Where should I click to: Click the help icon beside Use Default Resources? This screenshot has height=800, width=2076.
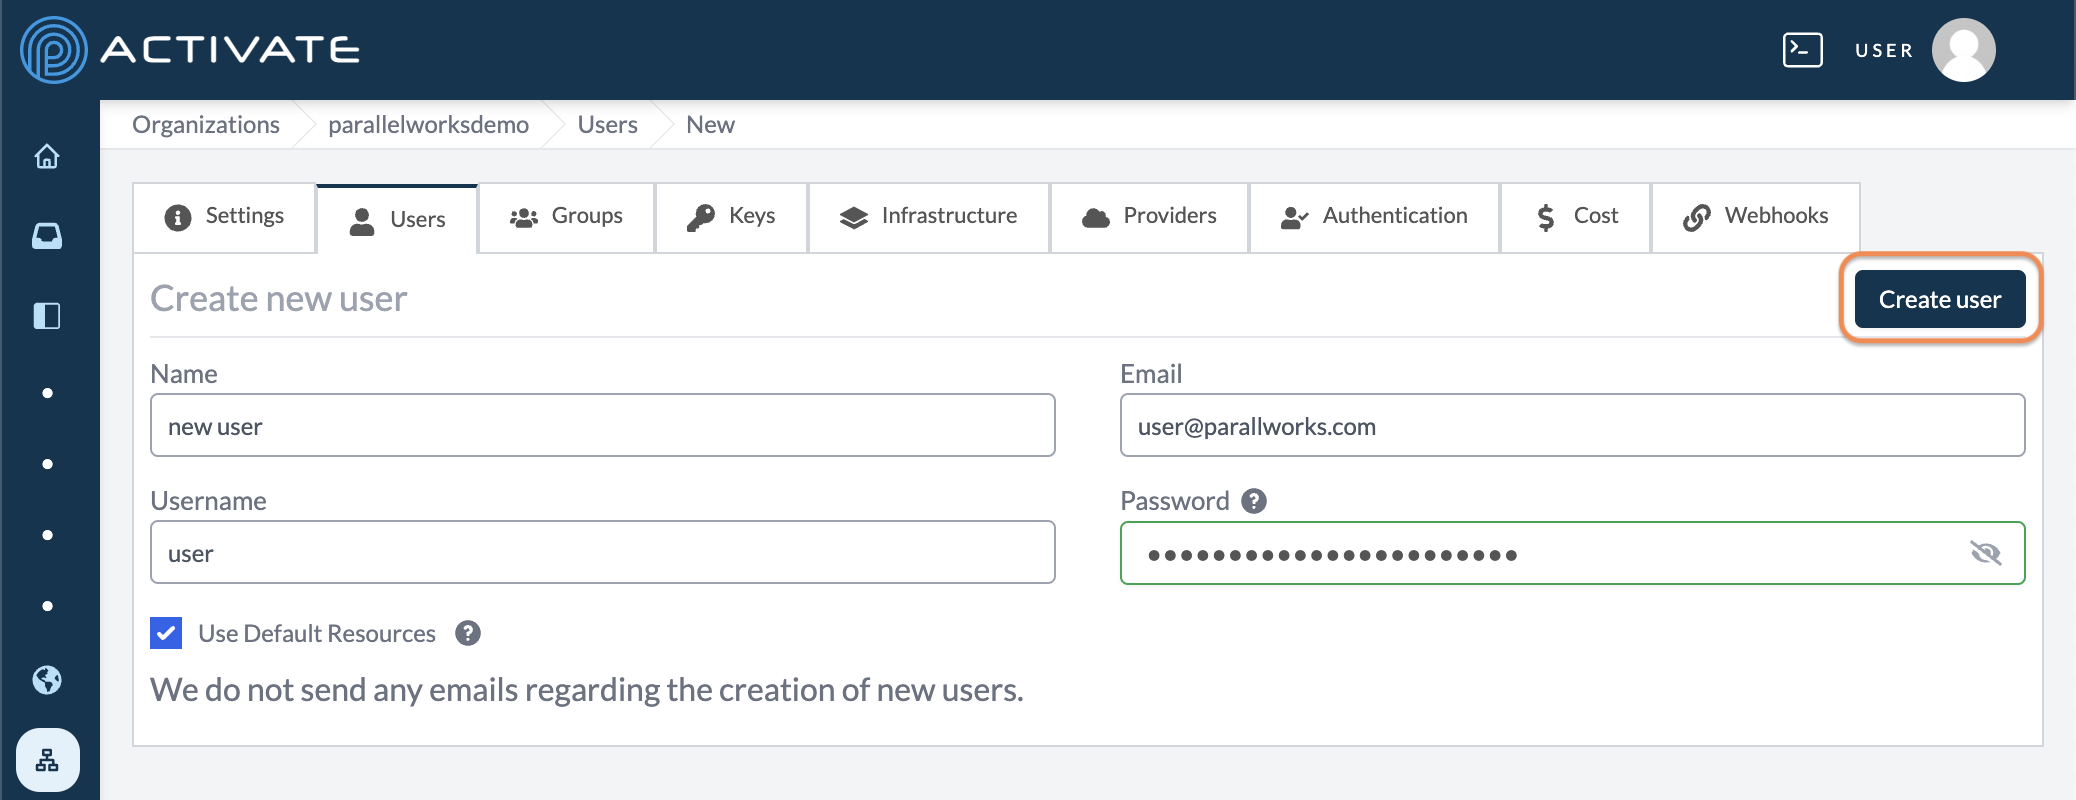468,633
